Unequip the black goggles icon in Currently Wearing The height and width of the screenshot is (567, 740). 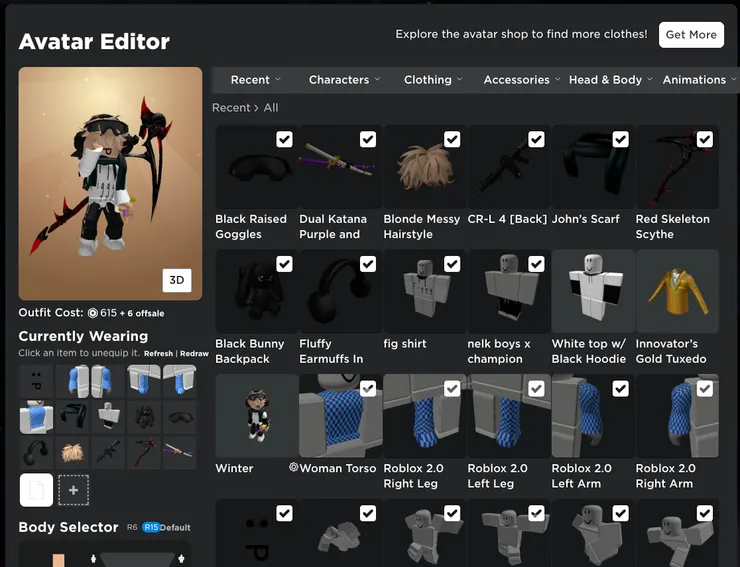(180, 417)
